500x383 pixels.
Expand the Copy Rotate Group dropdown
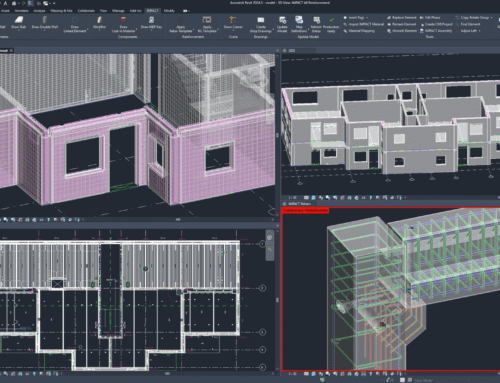(491, 18)
